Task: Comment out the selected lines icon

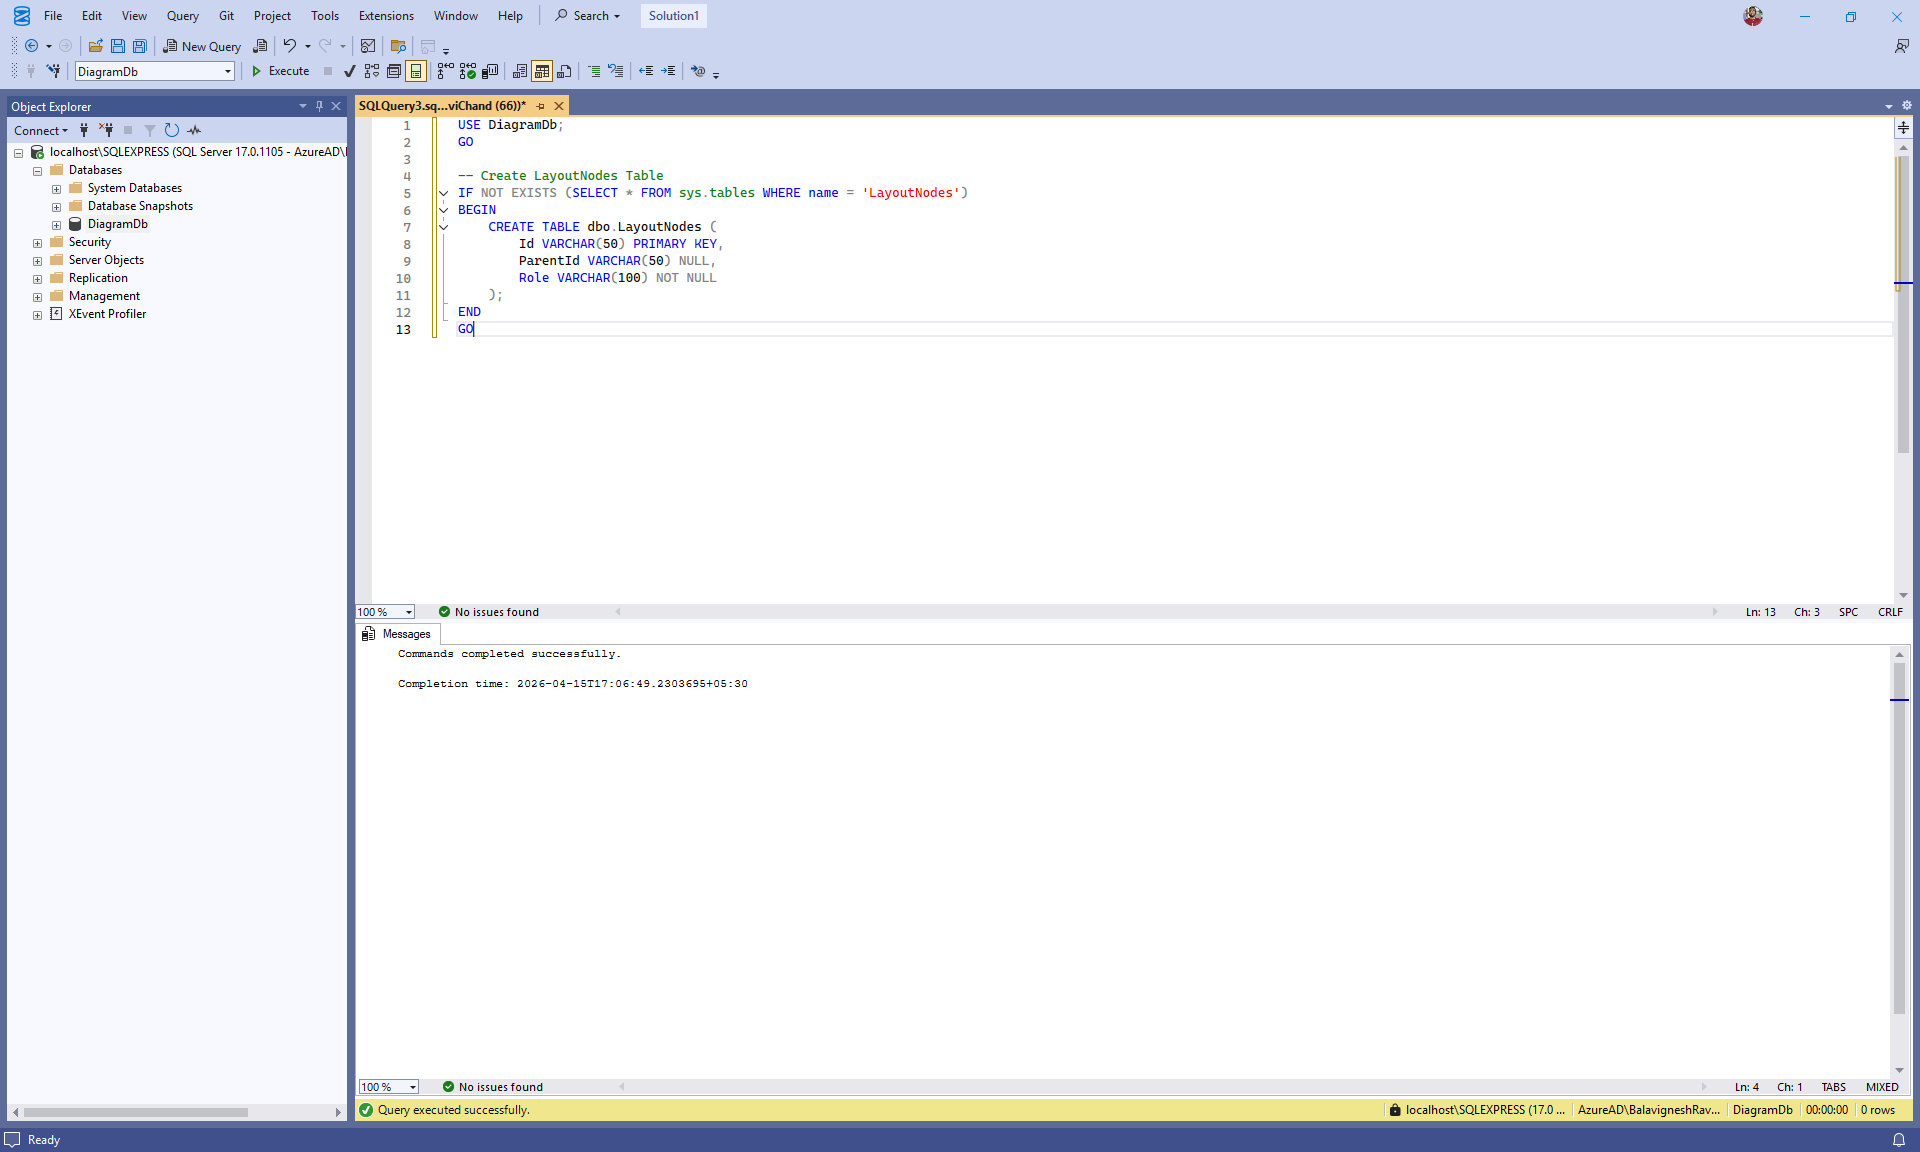Action: [x=594, y=71]
